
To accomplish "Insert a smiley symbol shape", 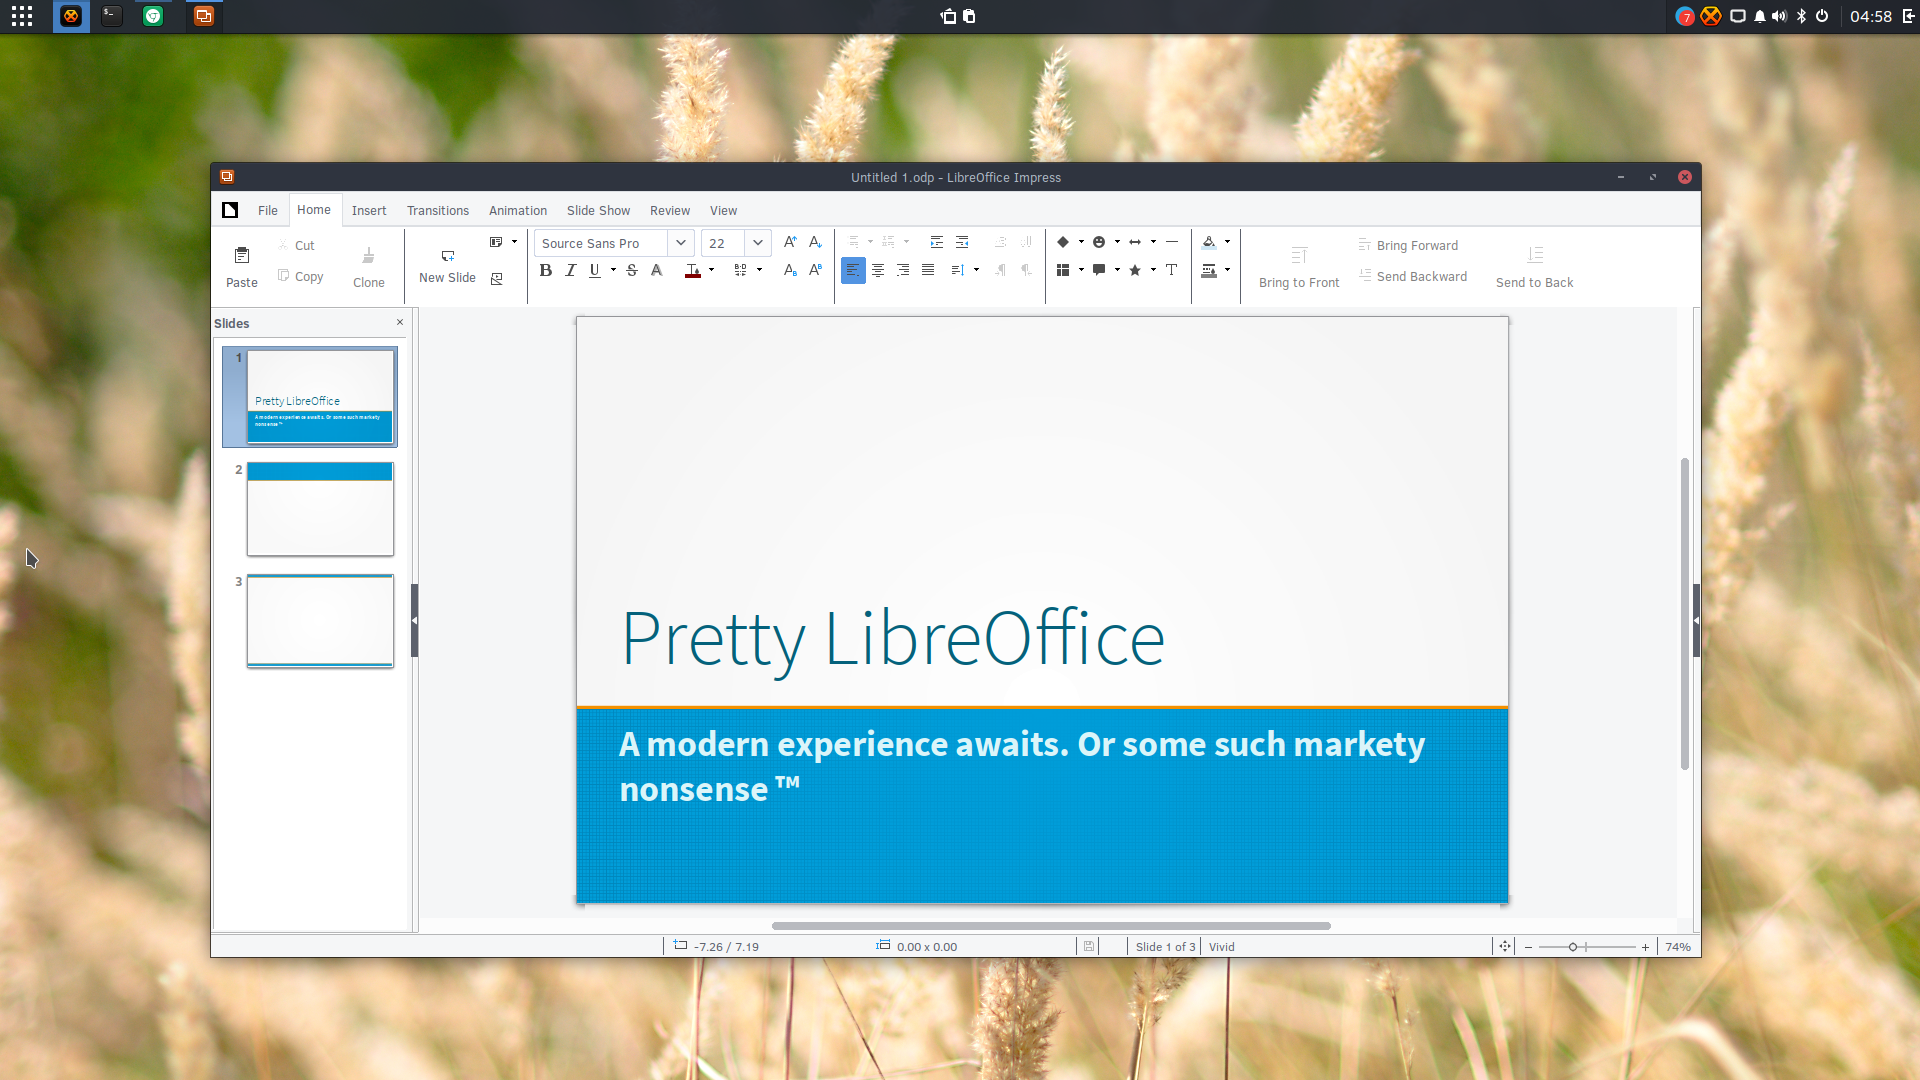I will click(1099, 242).
